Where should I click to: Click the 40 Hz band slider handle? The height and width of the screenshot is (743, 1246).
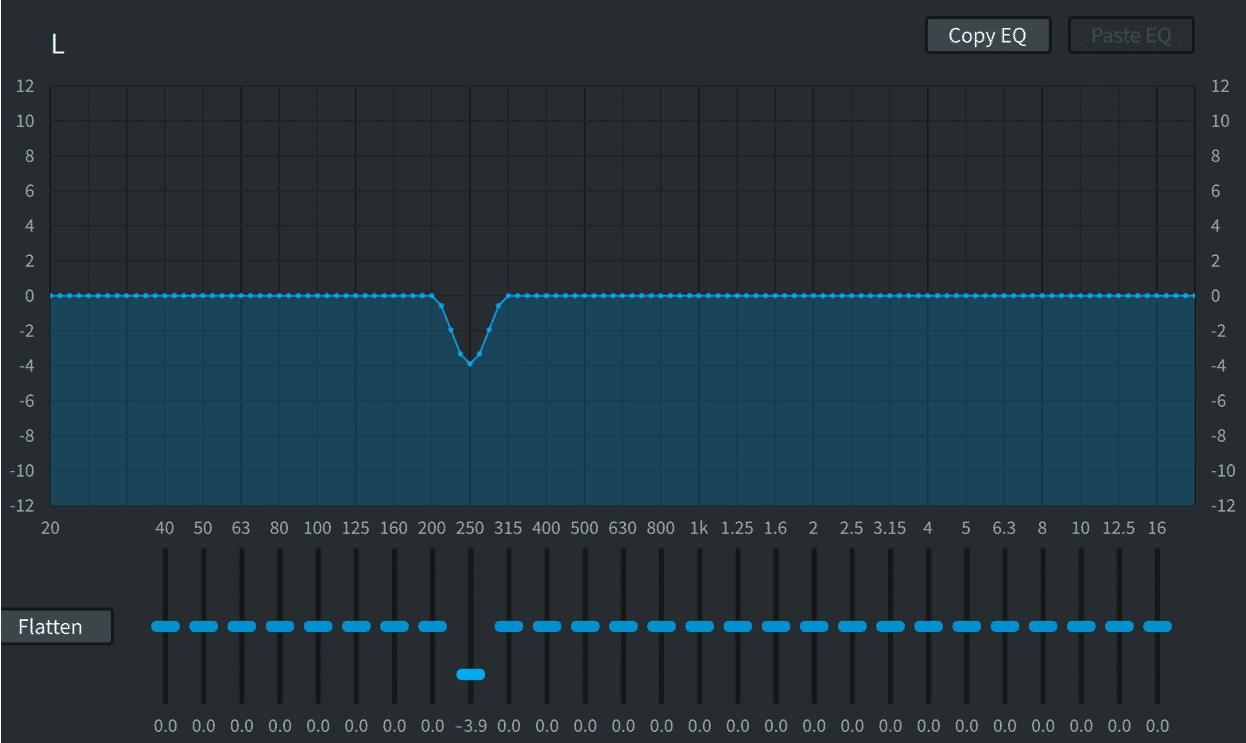click(165, 626)
